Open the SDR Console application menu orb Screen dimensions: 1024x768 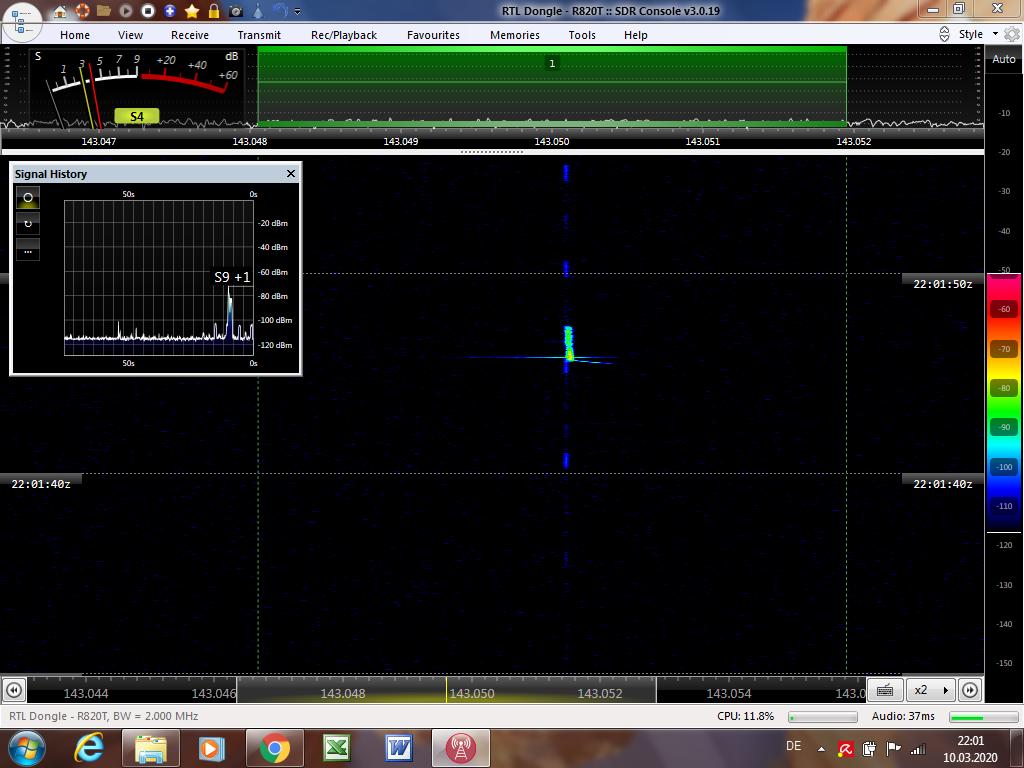[21, 21]
